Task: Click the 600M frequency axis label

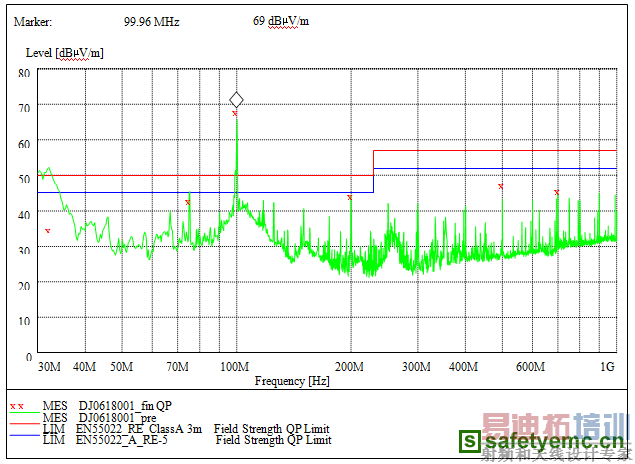Action: click(530, 367)
